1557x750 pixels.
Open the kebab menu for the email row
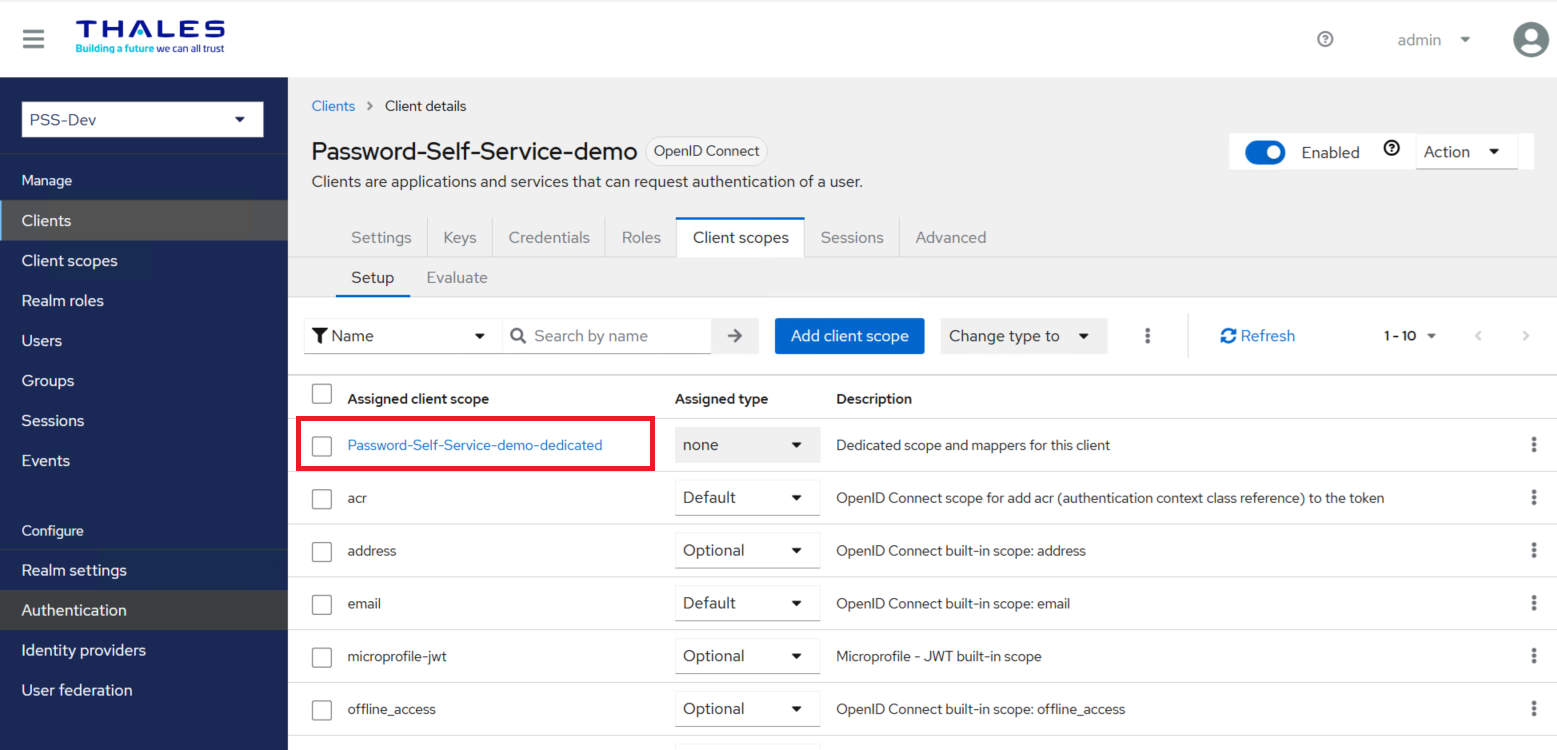click(x=1533, y=603)
